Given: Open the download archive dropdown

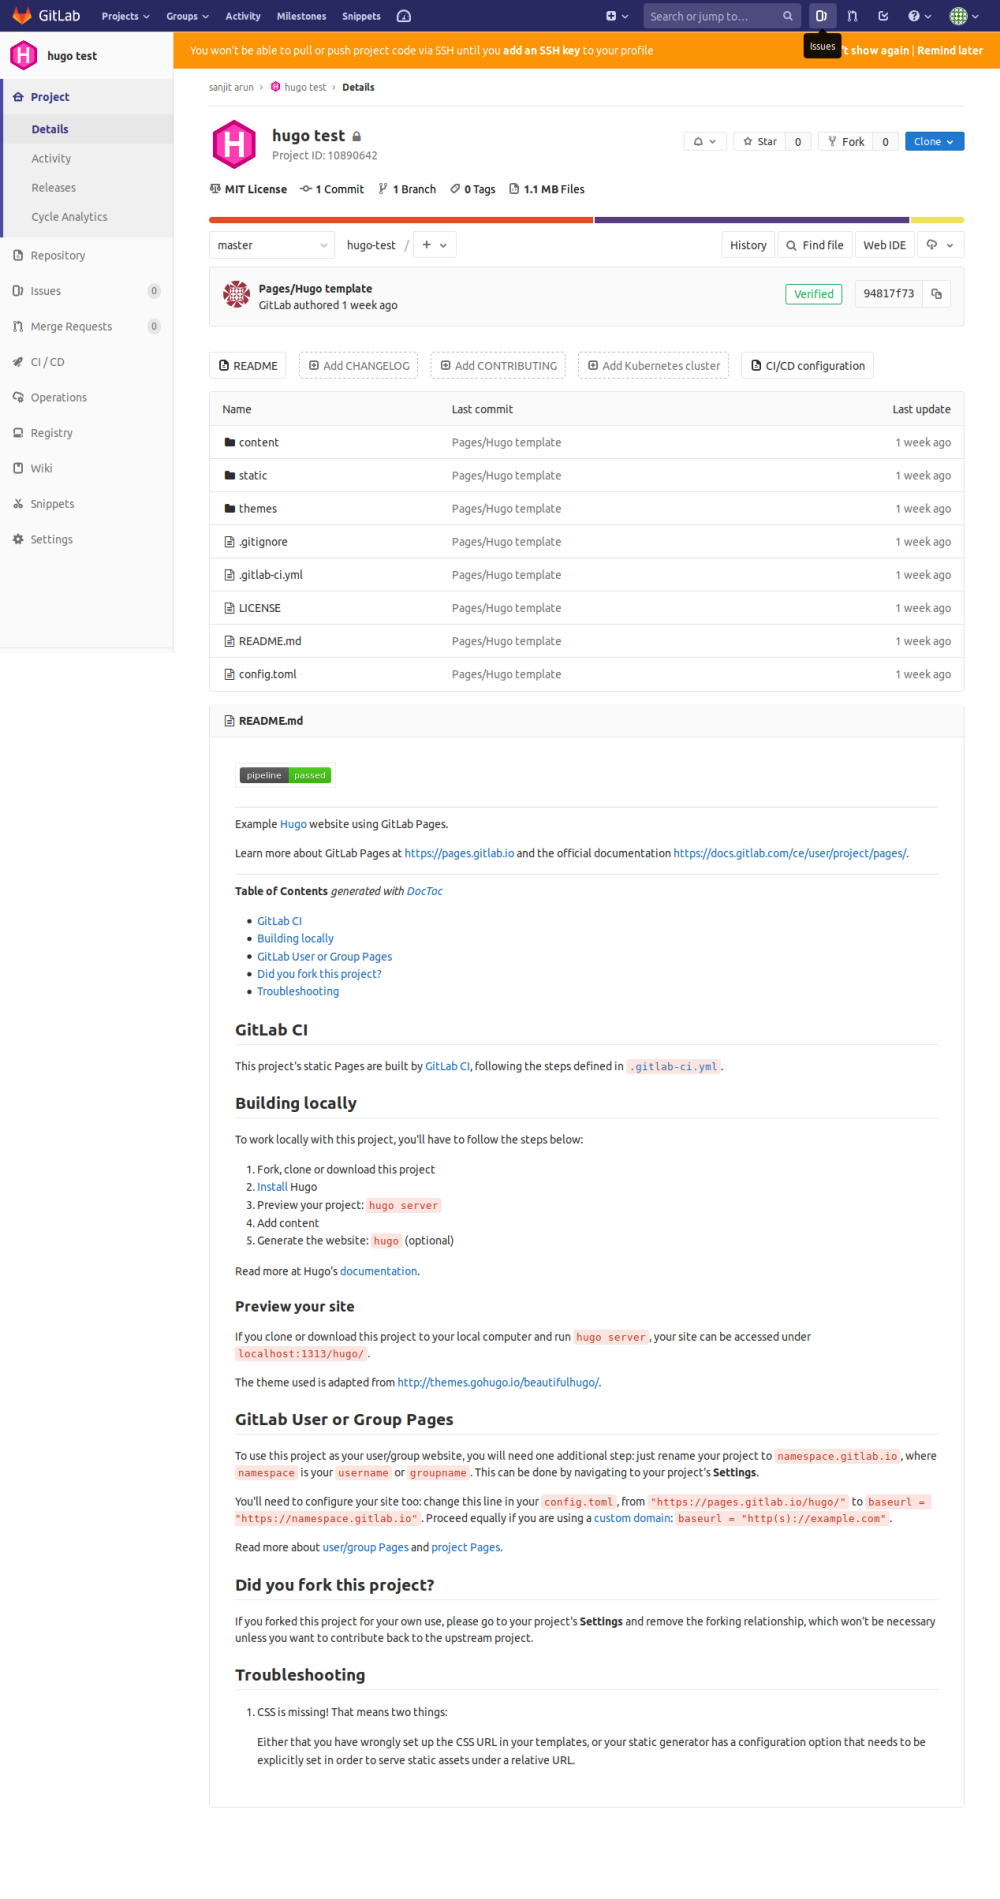Looking at the screenshot, I should (940, 245).
